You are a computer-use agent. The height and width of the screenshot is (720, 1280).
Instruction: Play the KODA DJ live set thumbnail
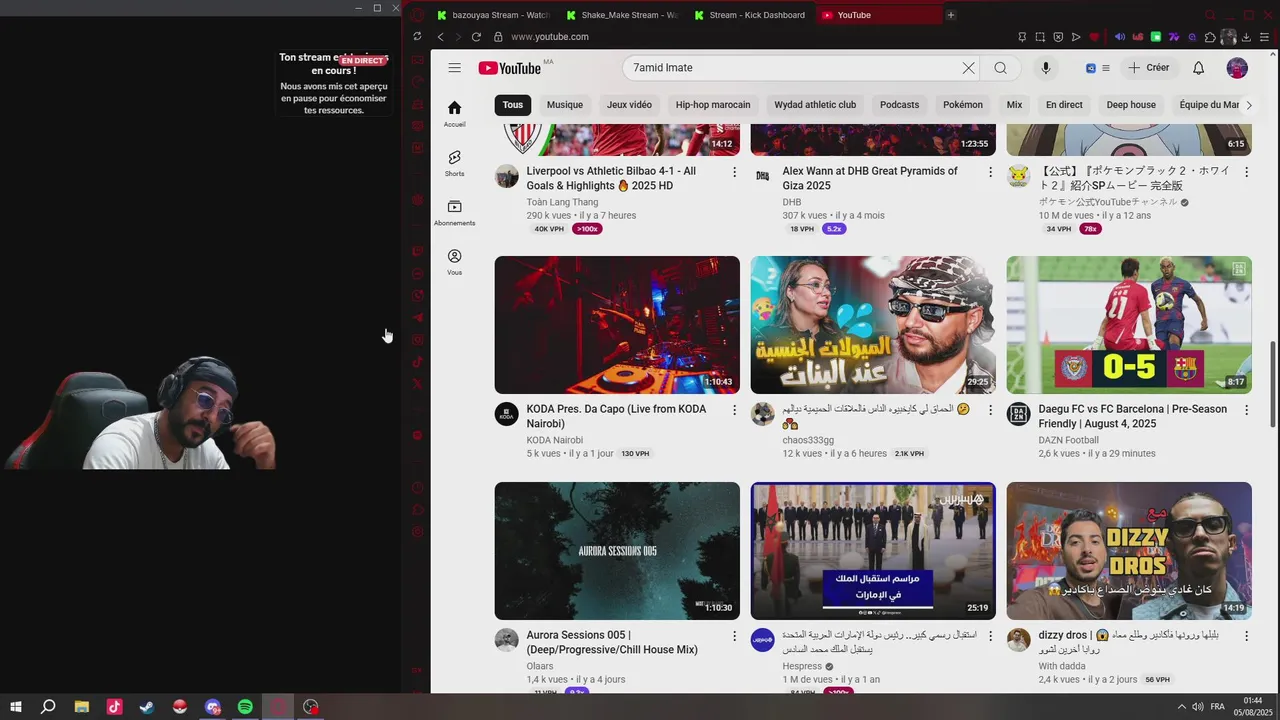(617, 325)
